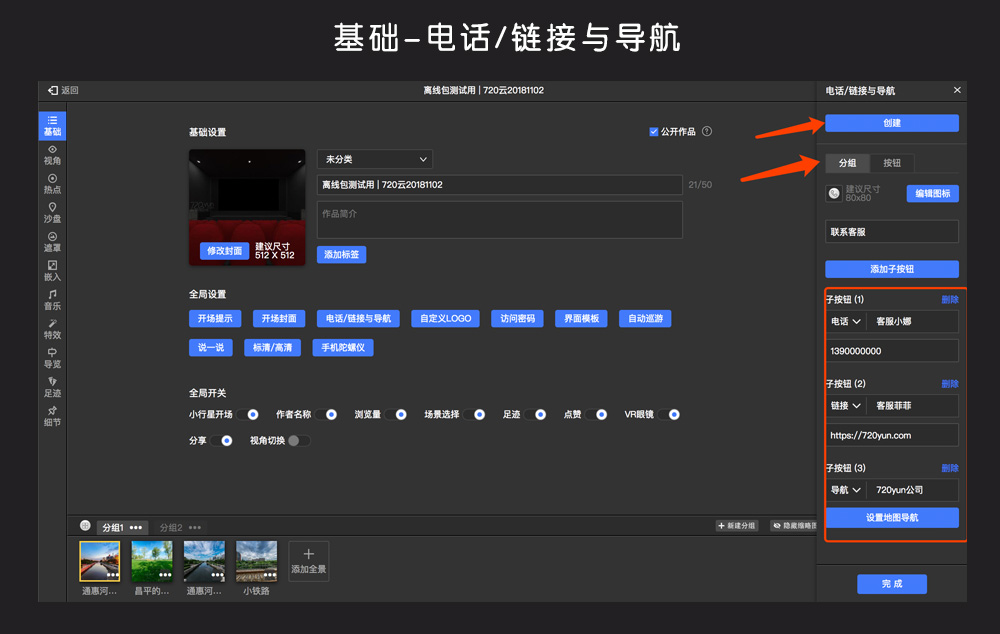Enable the 视角切换 toggle
This screenshot has width=1000, height=634.
click(298, 440)
